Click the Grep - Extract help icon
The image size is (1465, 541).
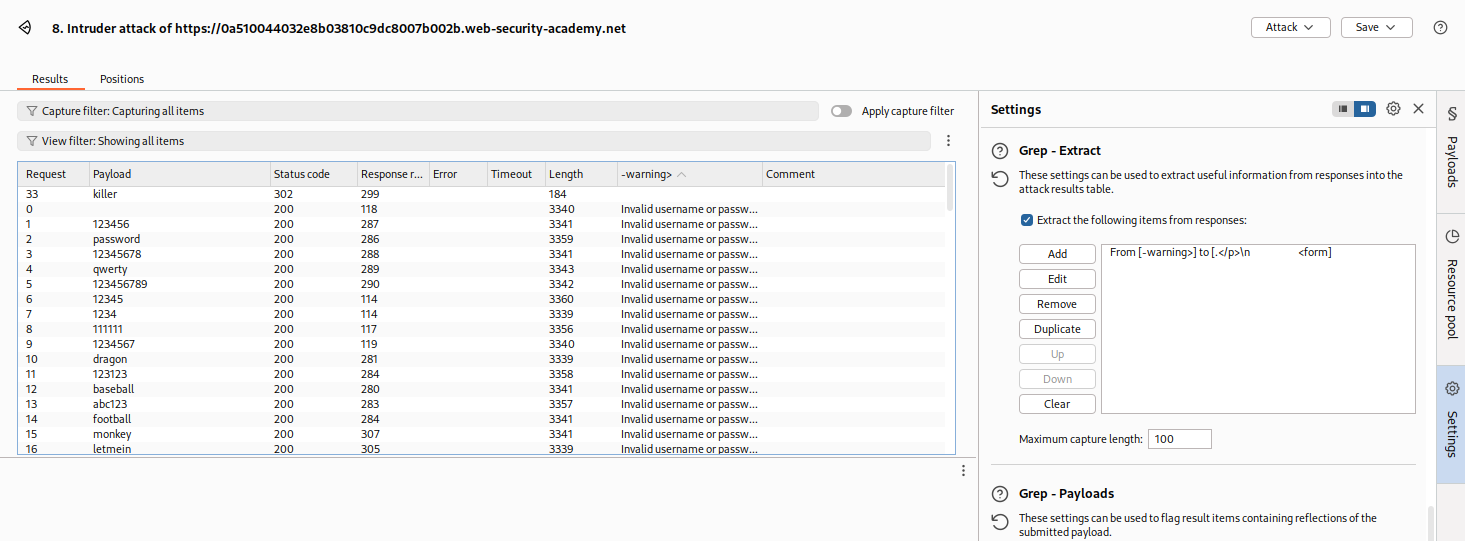click(x=999, y=151)
